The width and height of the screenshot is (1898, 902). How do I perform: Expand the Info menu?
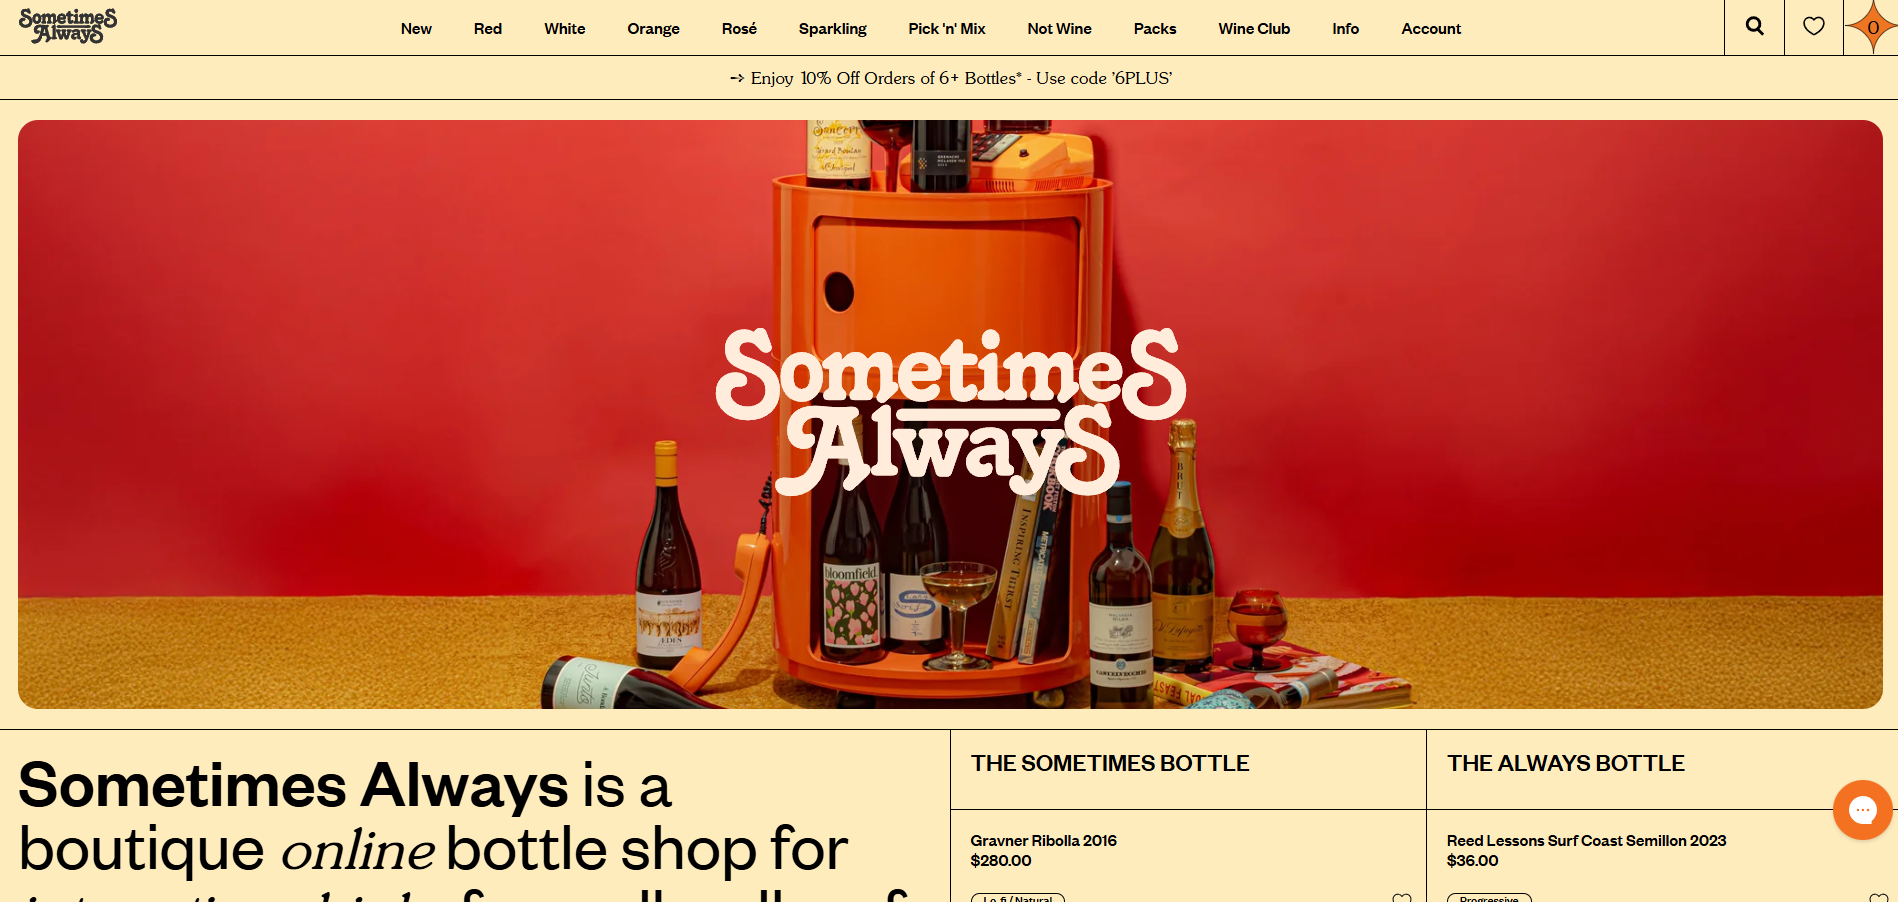1345,29
